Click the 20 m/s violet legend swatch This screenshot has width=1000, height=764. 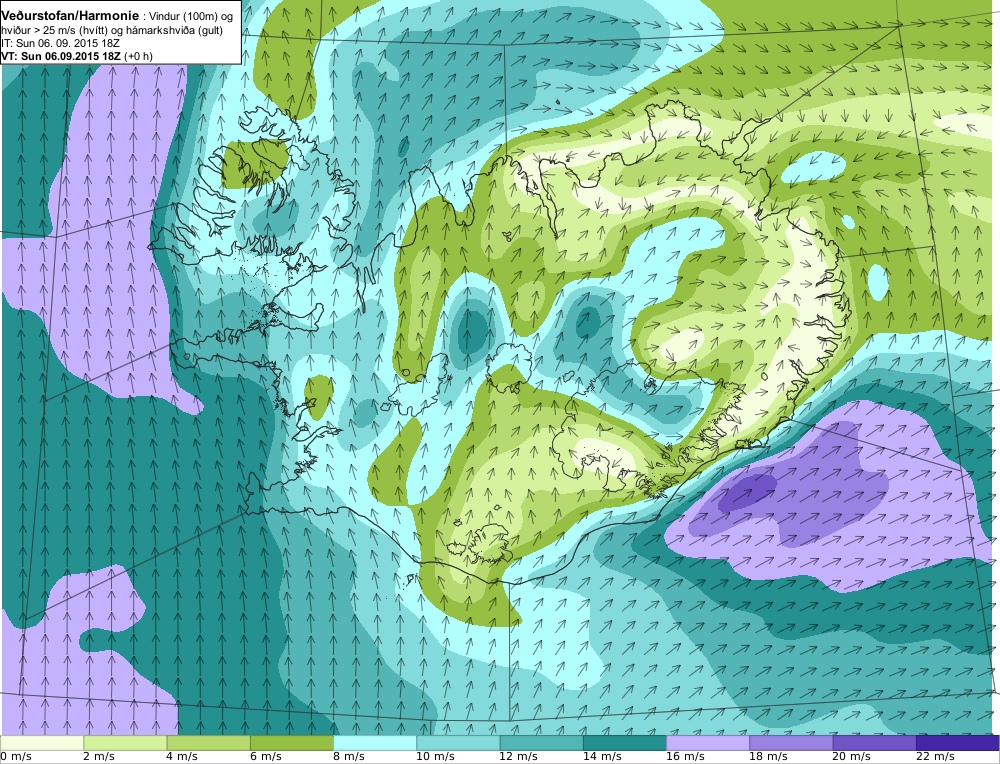(874, 743)
